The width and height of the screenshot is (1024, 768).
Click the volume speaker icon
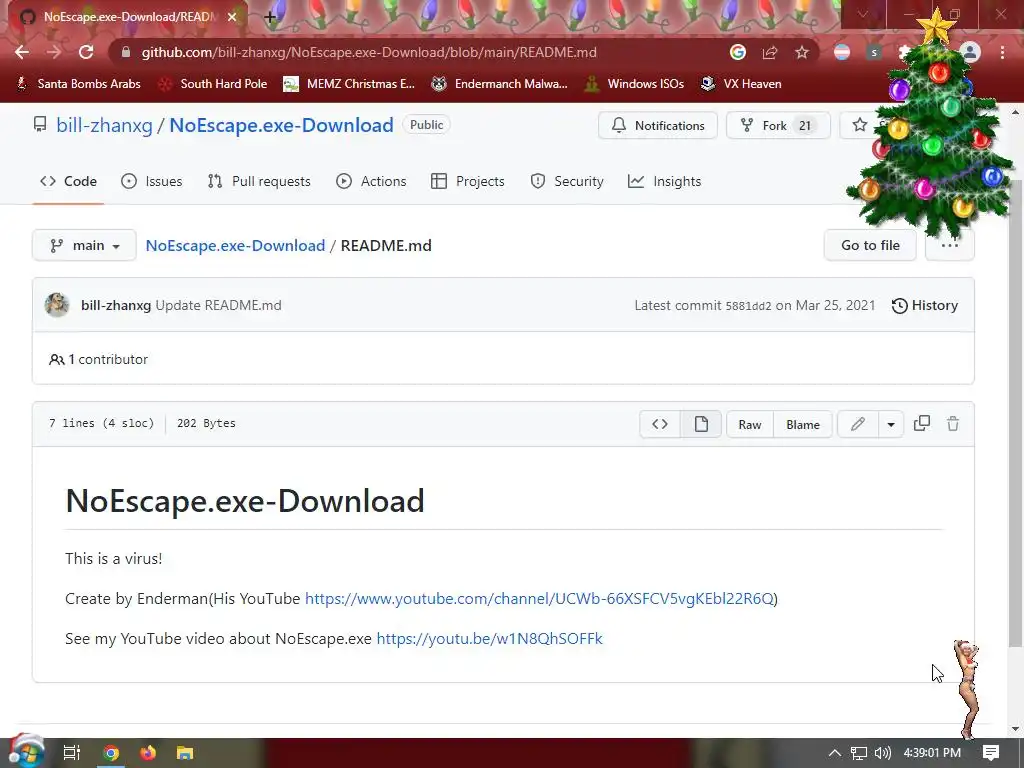[882, 753]
